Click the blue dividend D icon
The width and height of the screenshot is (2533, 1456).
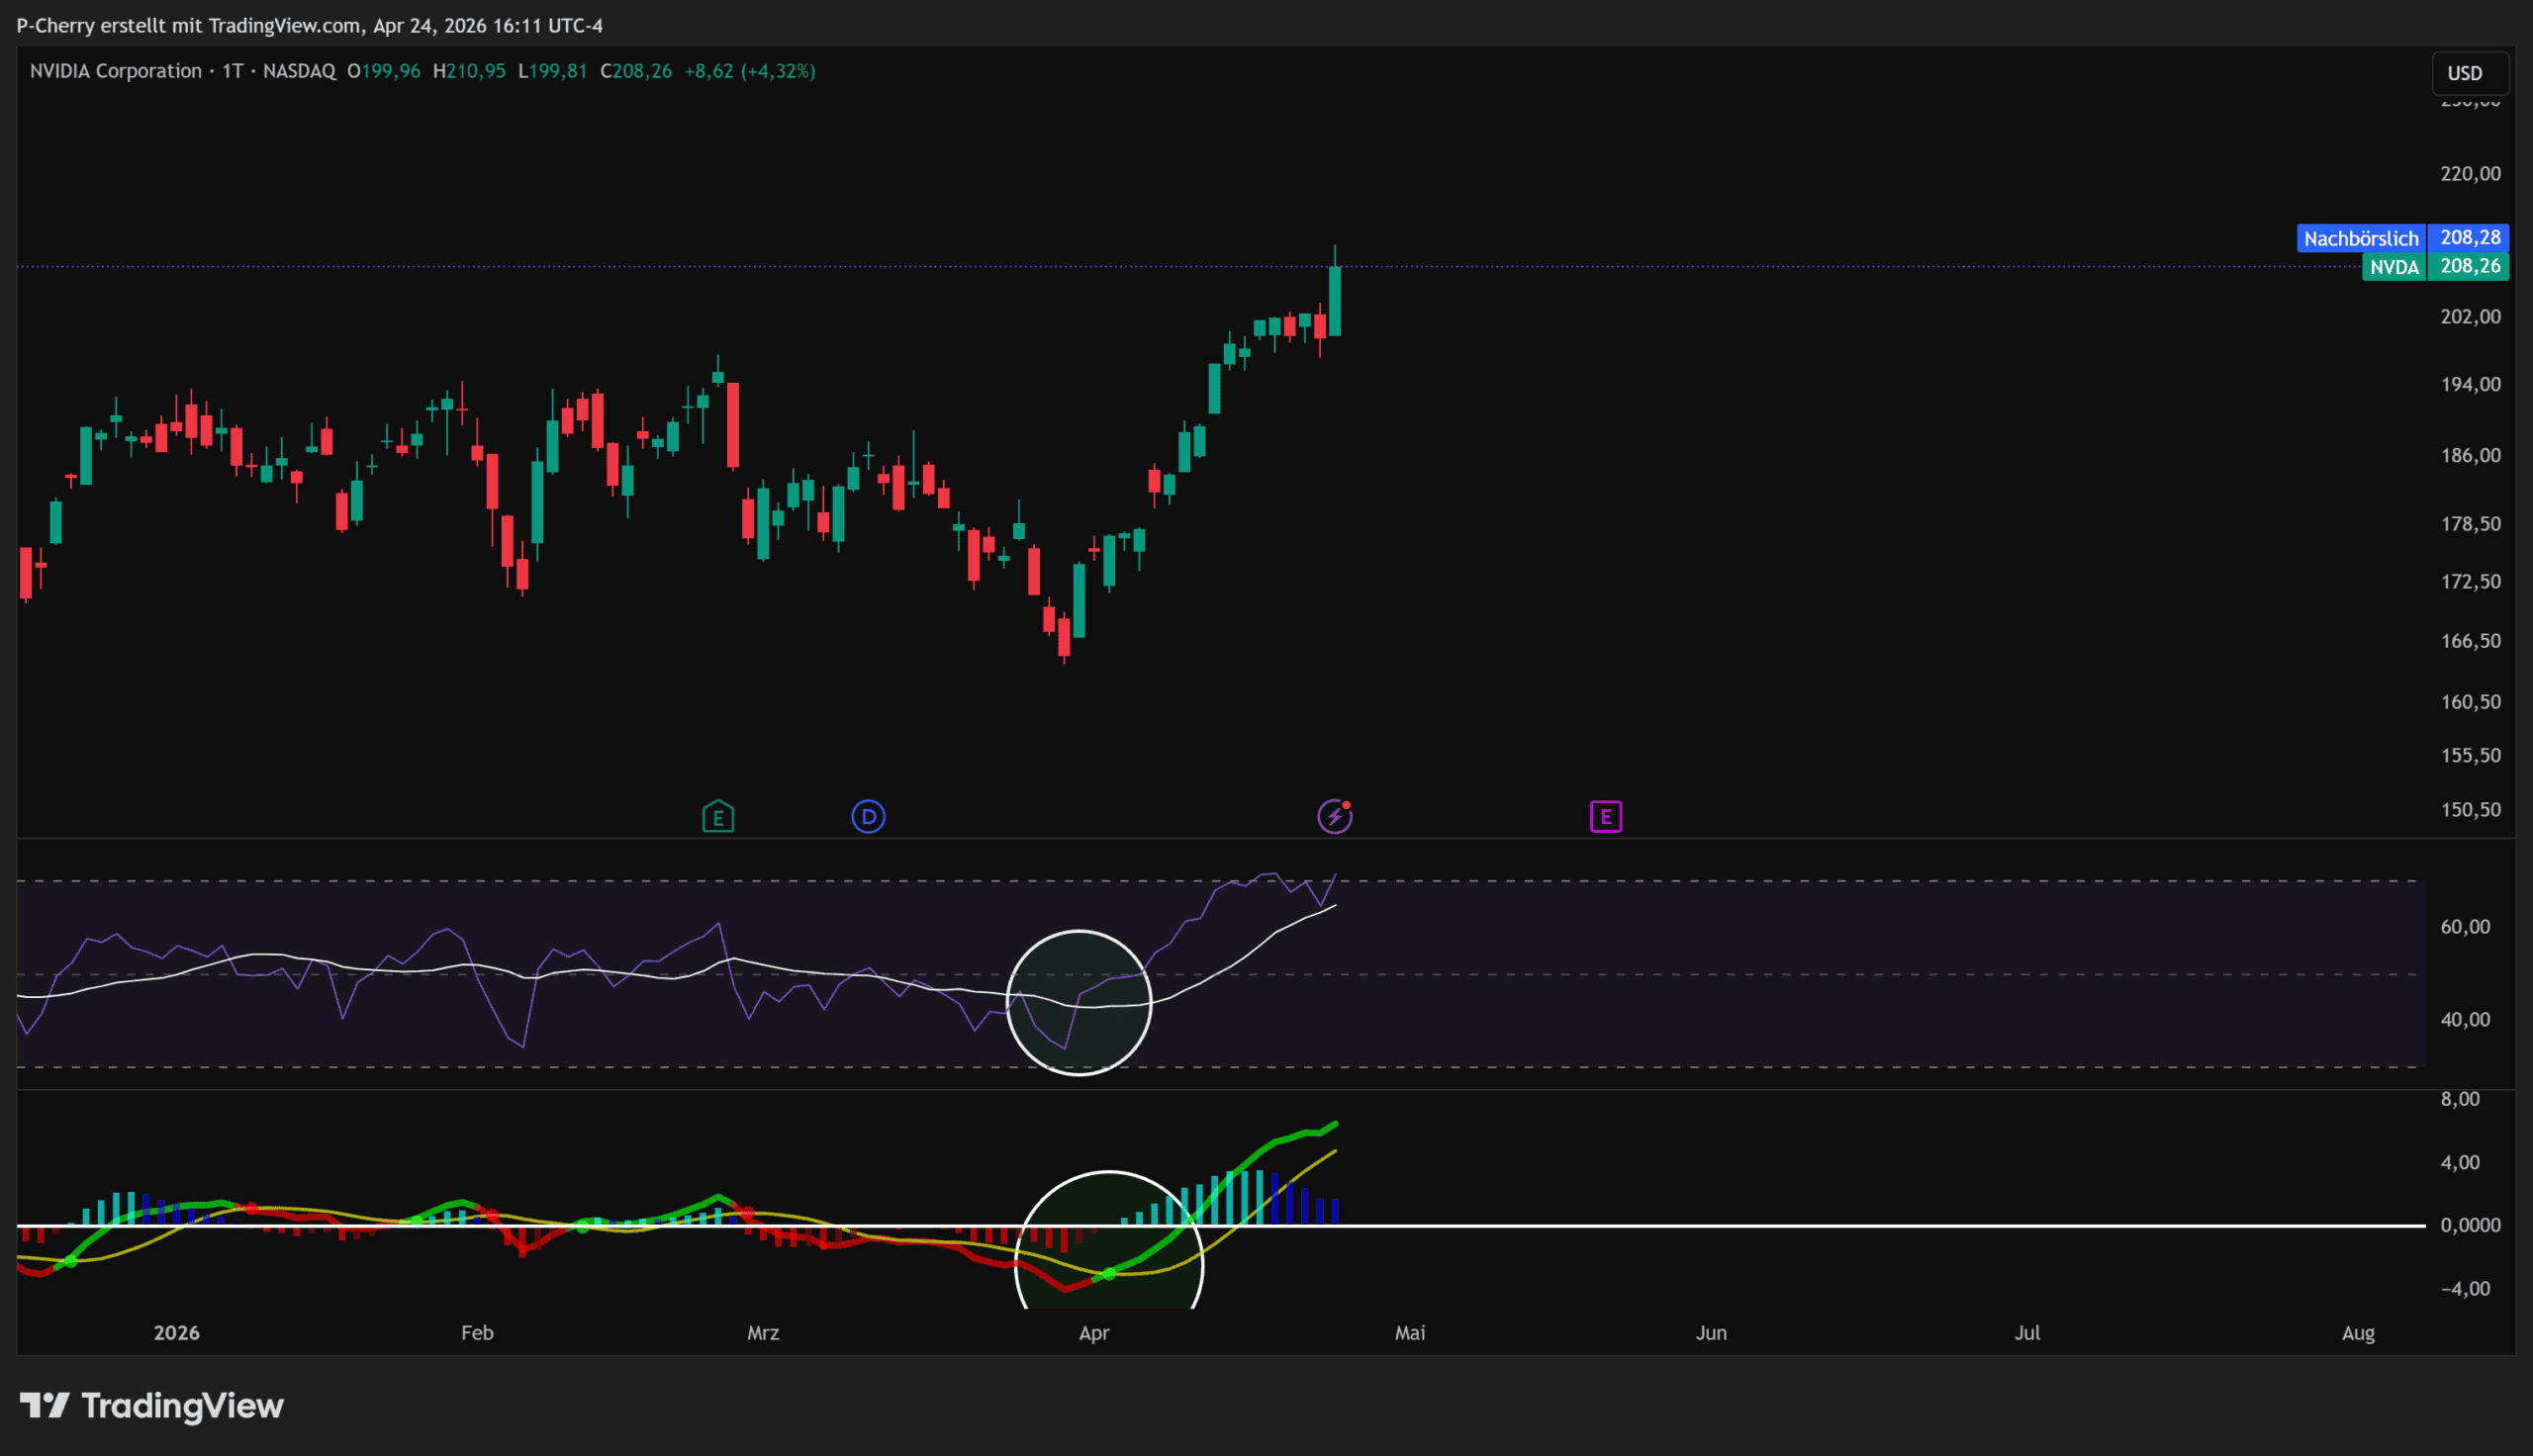pyautogui.click(x=868, y=817)
